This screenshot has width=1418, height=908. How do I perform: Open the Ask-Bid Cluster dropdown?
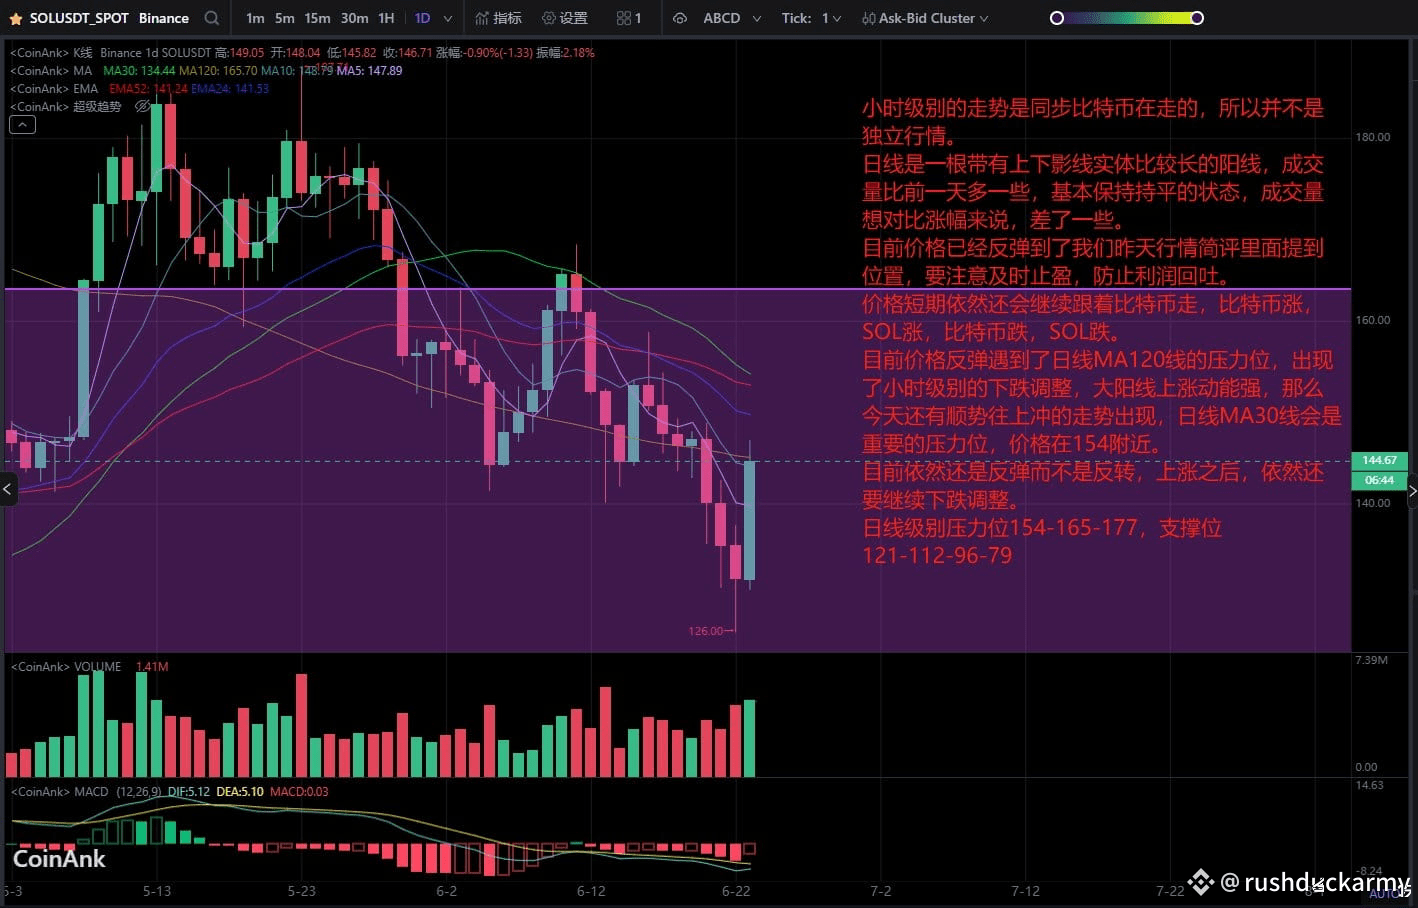[925, 18]
